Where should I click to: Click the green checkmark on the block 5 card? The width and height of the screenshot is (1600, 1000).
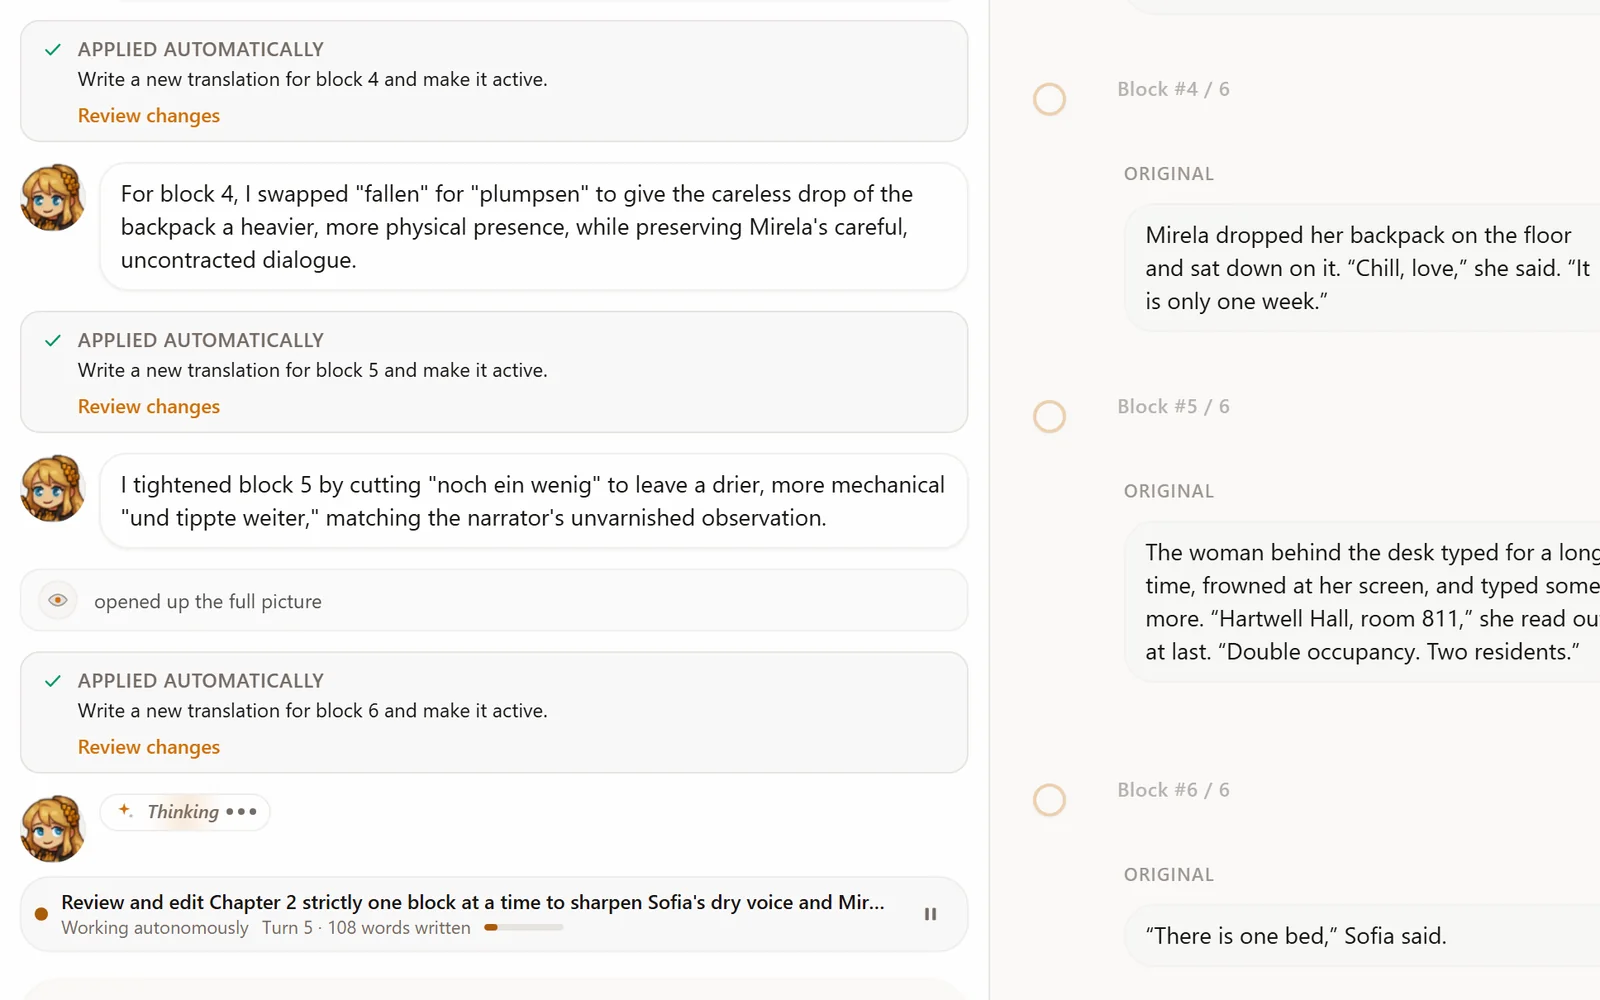[x=53, y=340]
